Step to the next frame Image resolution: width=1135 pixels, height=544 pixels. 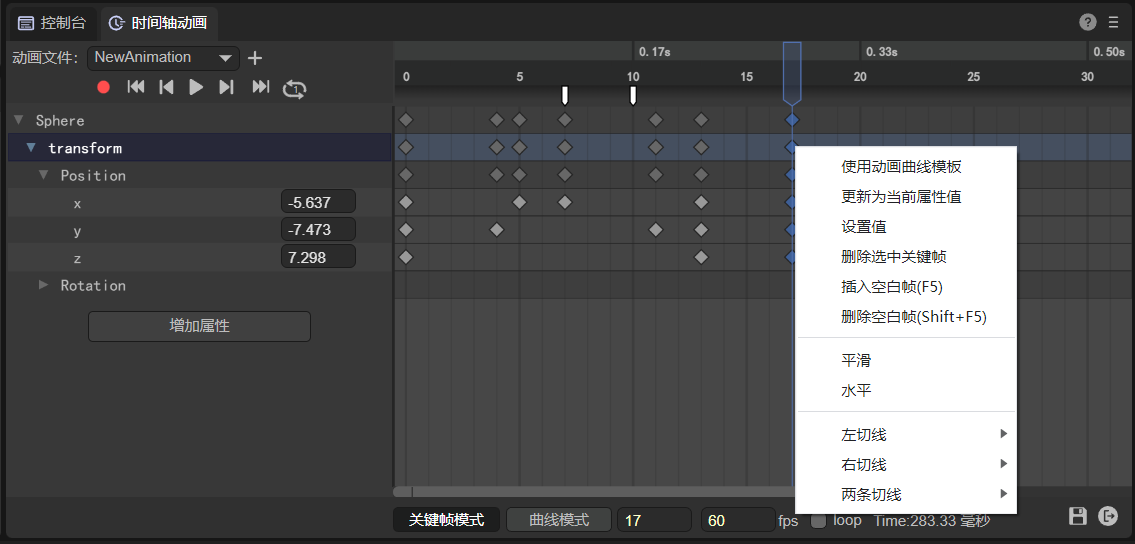pyautogui.click(x=226, y=88)
